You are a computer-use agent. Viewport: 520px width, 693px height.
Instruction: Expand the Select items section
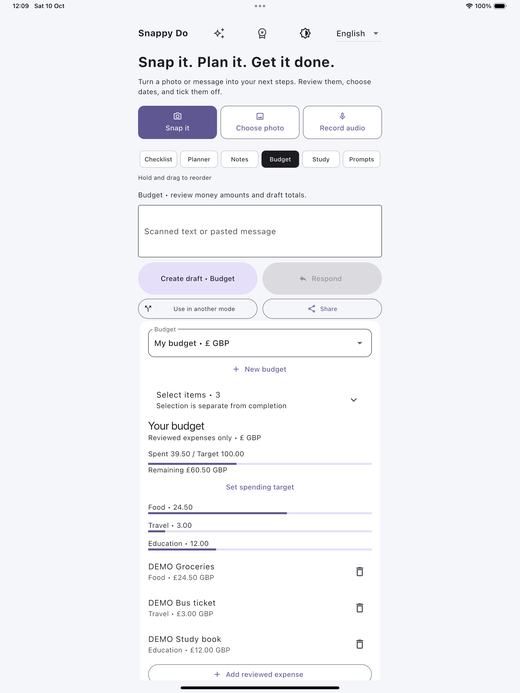pos(260,400)
